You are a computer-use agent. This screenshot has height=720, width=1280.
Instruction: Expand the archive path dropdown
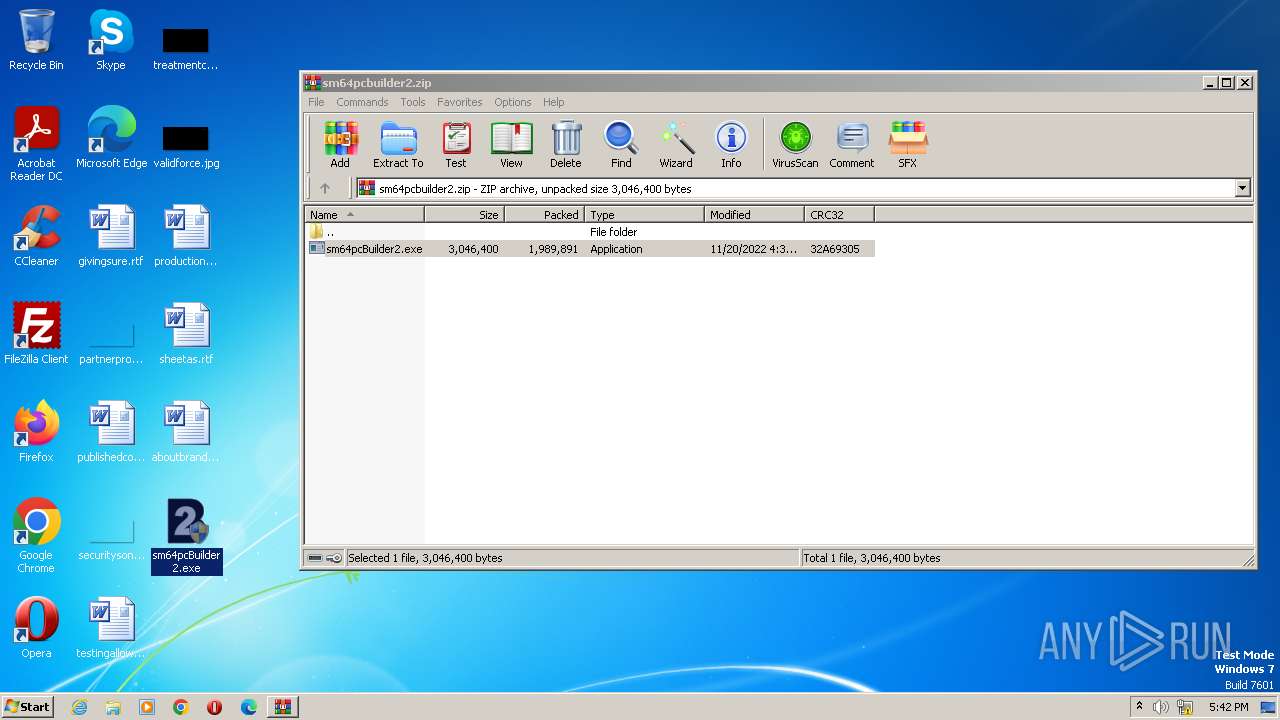[x=1242, y=188]
